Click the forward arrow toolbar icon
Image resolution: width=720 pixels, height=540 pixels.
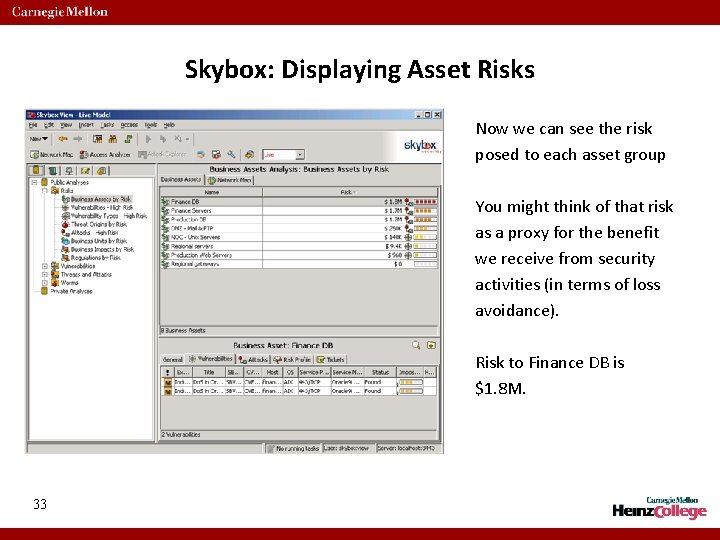(78, 139)
